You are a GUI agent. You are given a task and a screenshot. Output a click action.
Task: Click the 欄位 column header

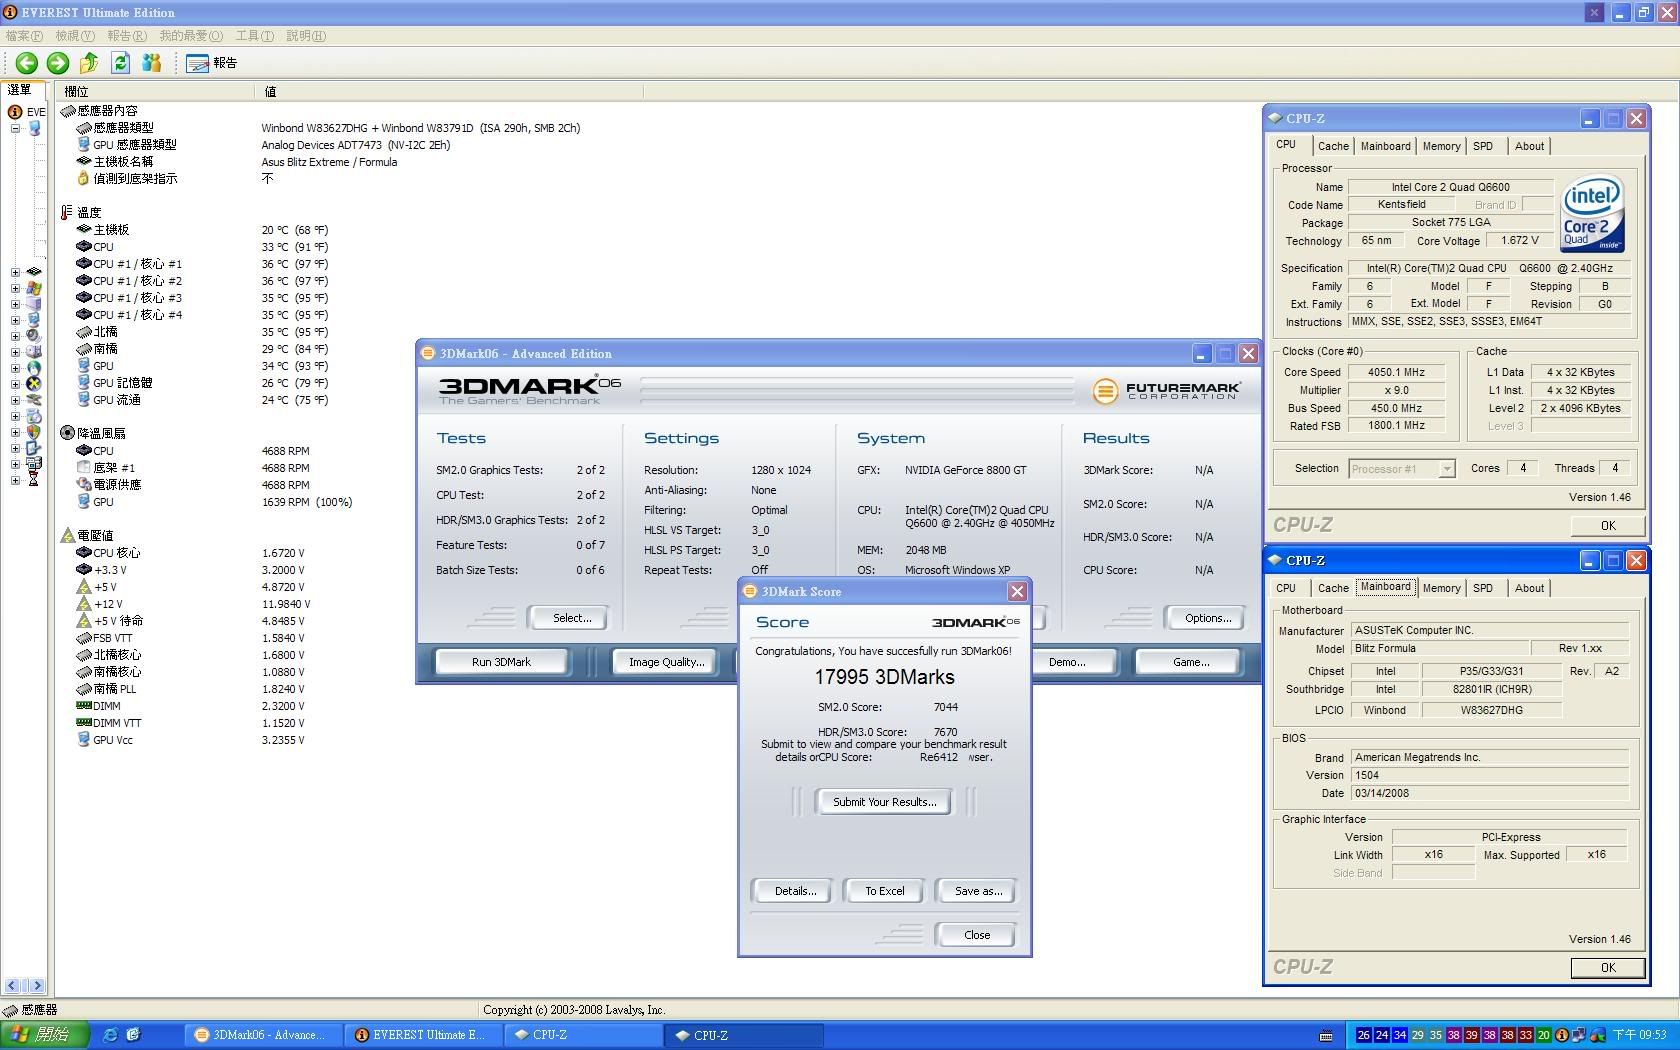pos(154,91)
